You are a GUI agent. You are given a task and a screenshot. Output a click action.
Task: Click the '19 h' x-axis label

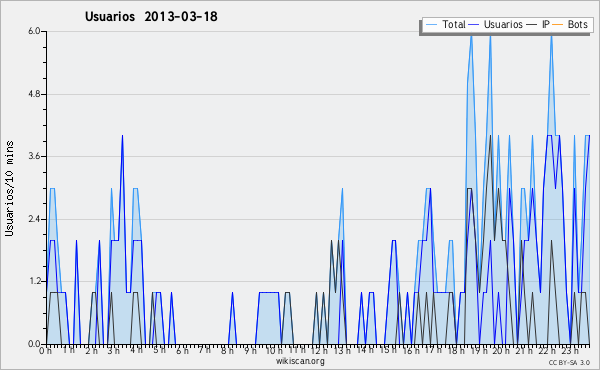click(x=478, y=350)
